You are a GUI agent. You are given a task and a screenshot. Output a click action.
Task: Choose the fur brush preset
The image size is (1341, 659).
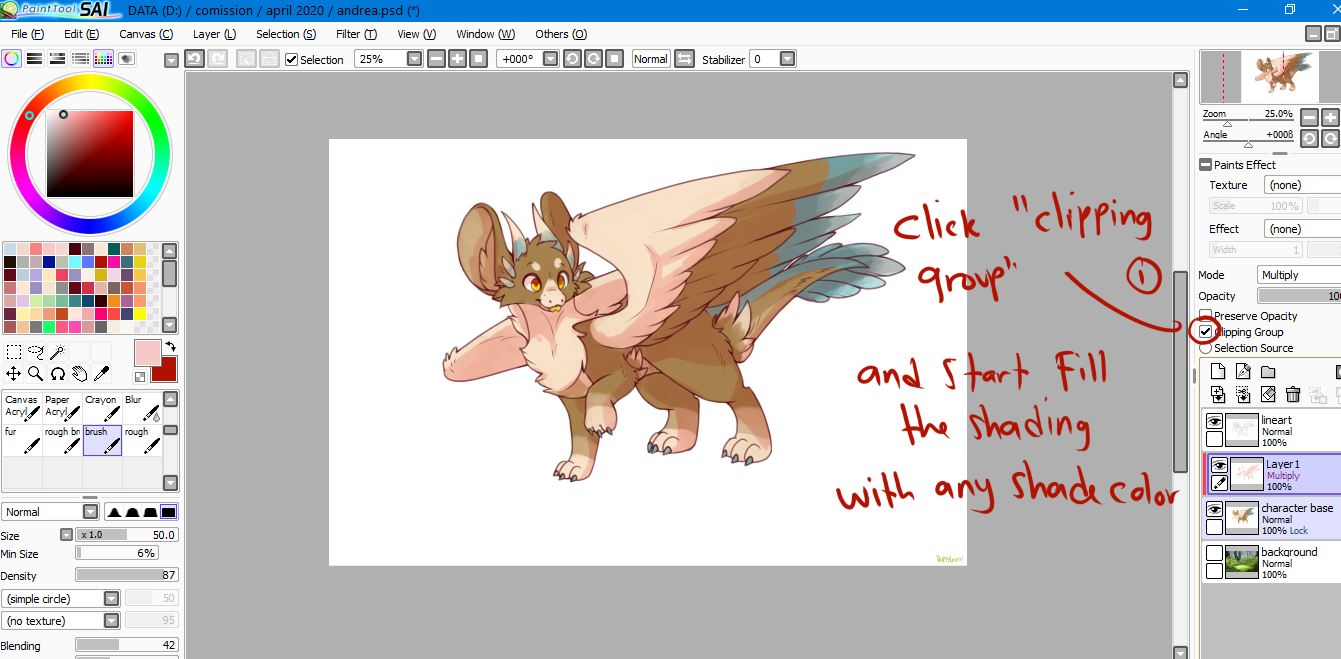pos(22,441)
